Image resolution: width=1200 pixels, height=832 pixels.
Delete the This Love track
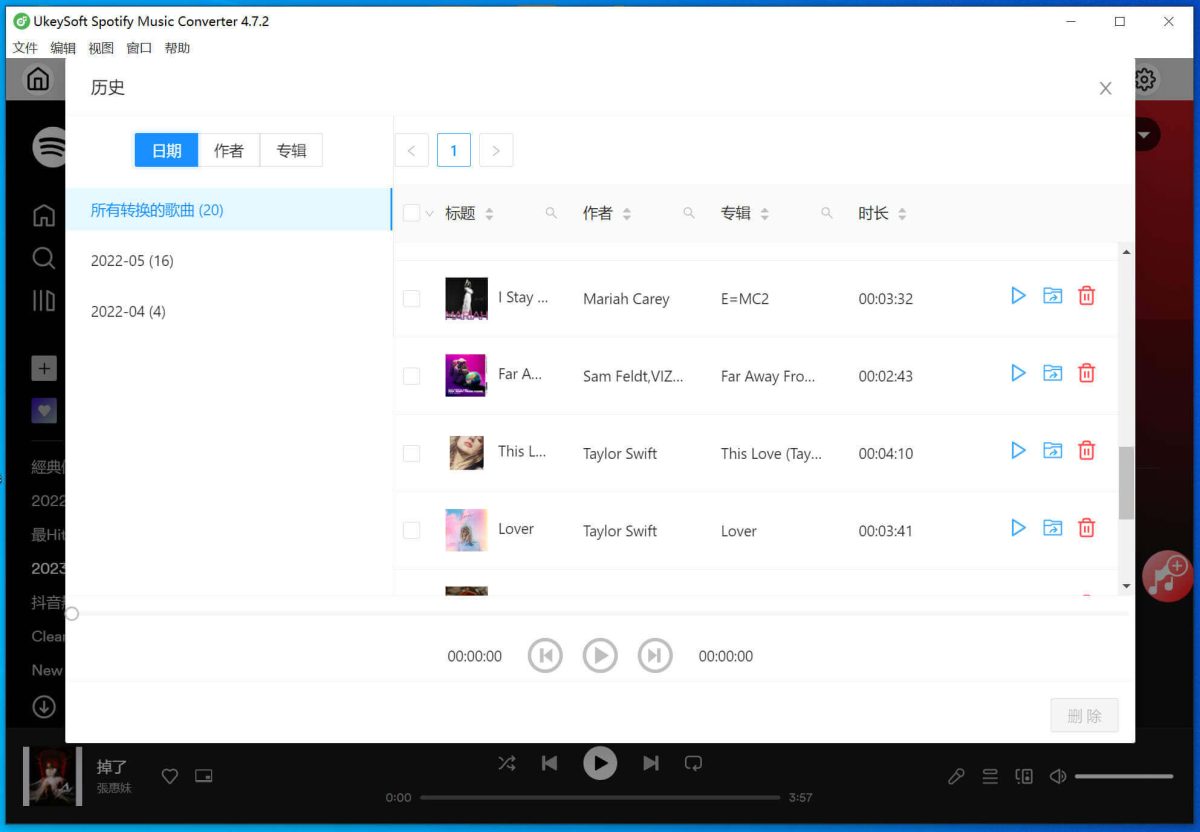tap(1086, 451)
